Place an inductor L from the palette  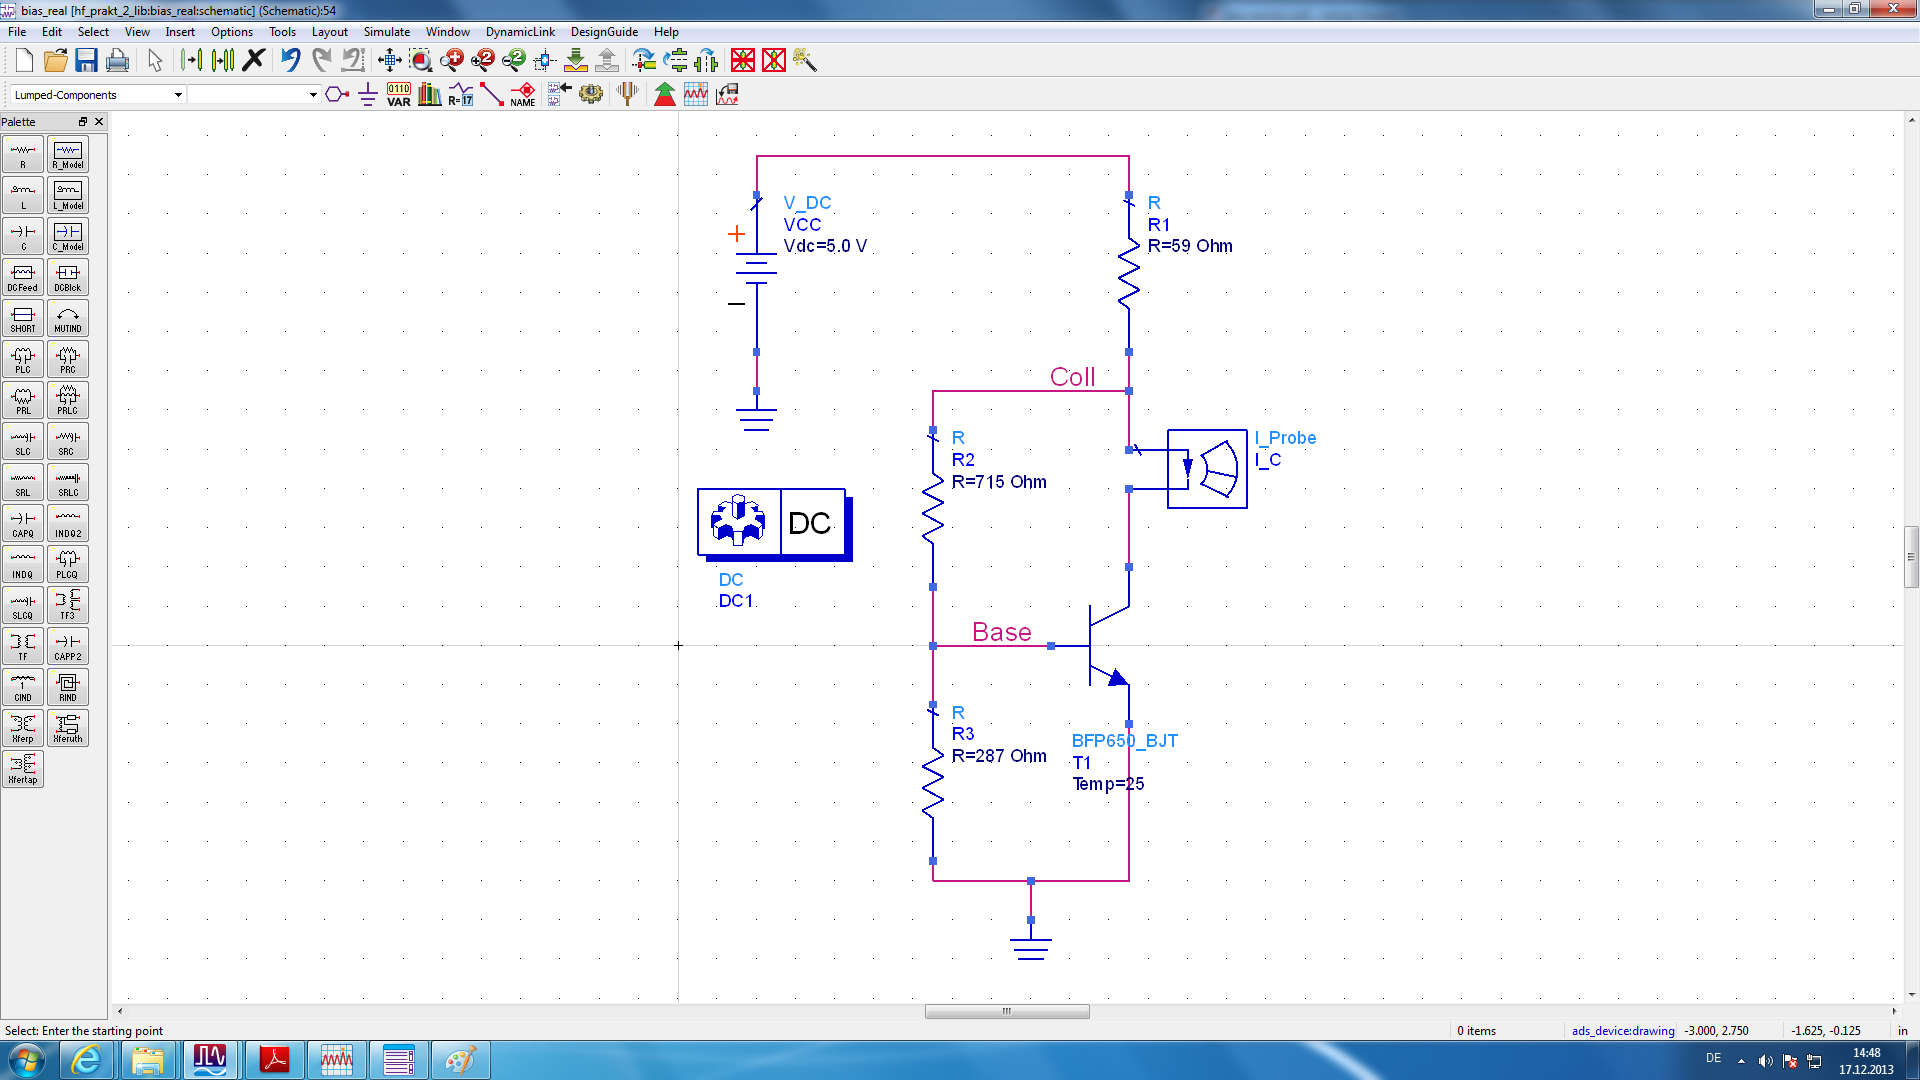click(22, 195)
